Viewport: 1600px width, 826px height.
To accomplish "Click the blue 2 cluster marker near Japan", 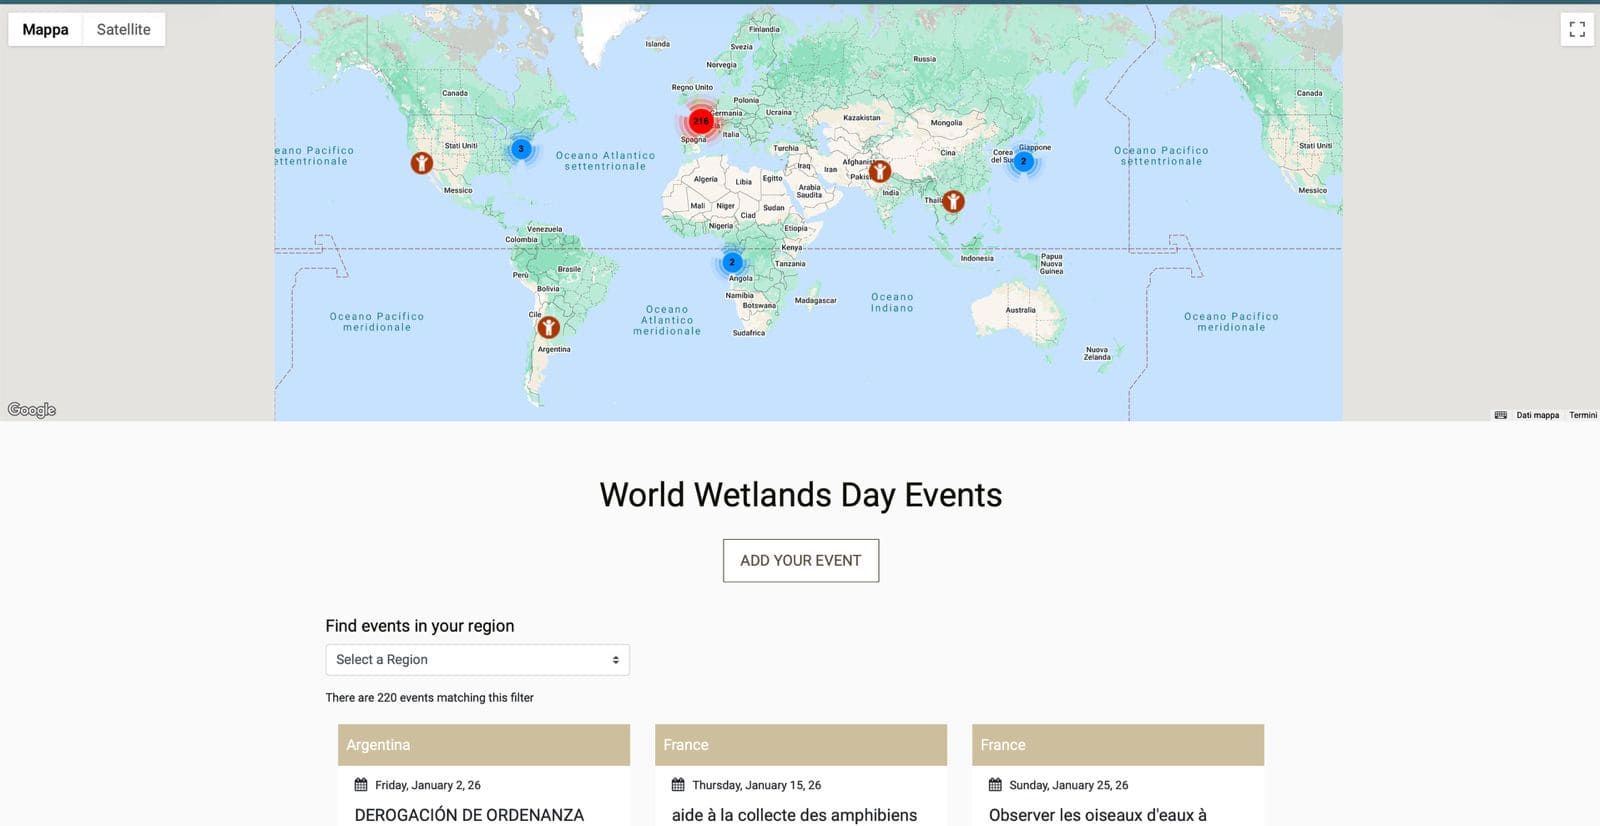I will [1023, 161].
